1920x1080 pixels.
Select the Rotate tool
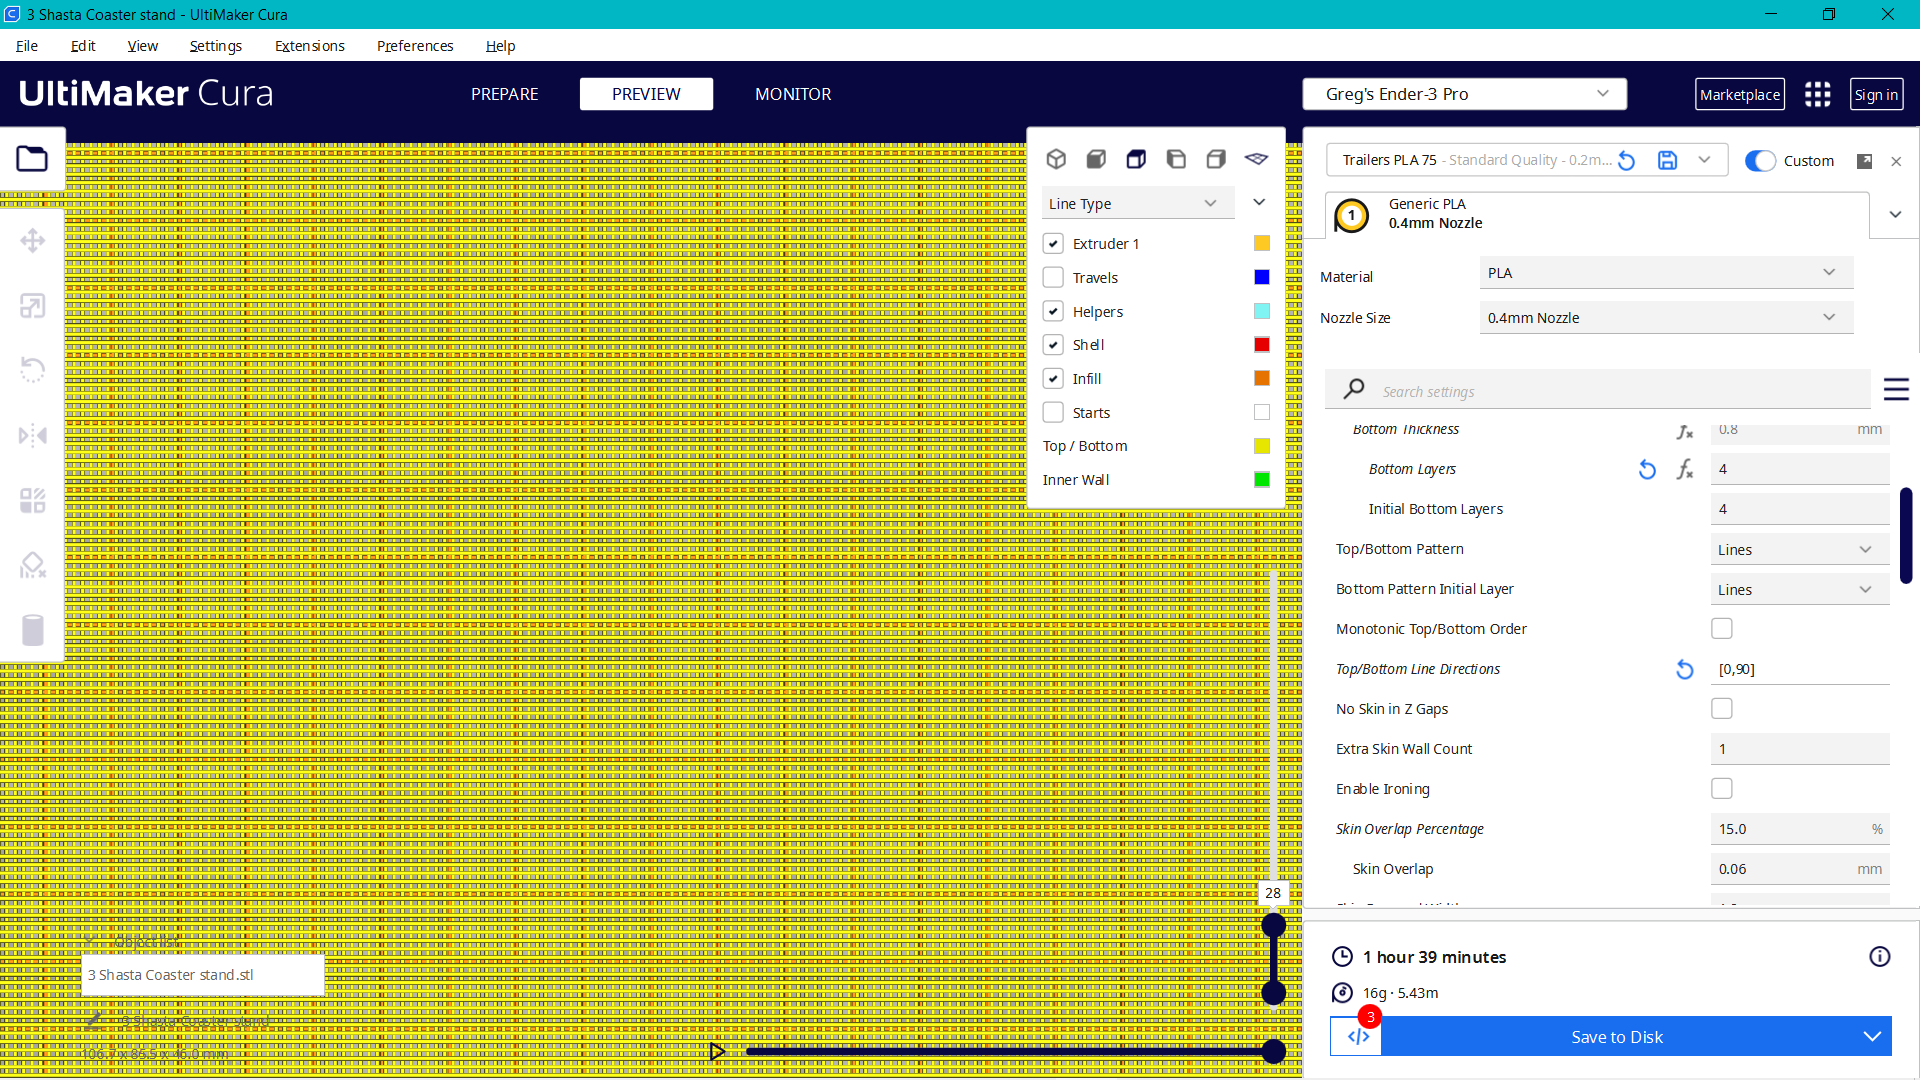33,369
